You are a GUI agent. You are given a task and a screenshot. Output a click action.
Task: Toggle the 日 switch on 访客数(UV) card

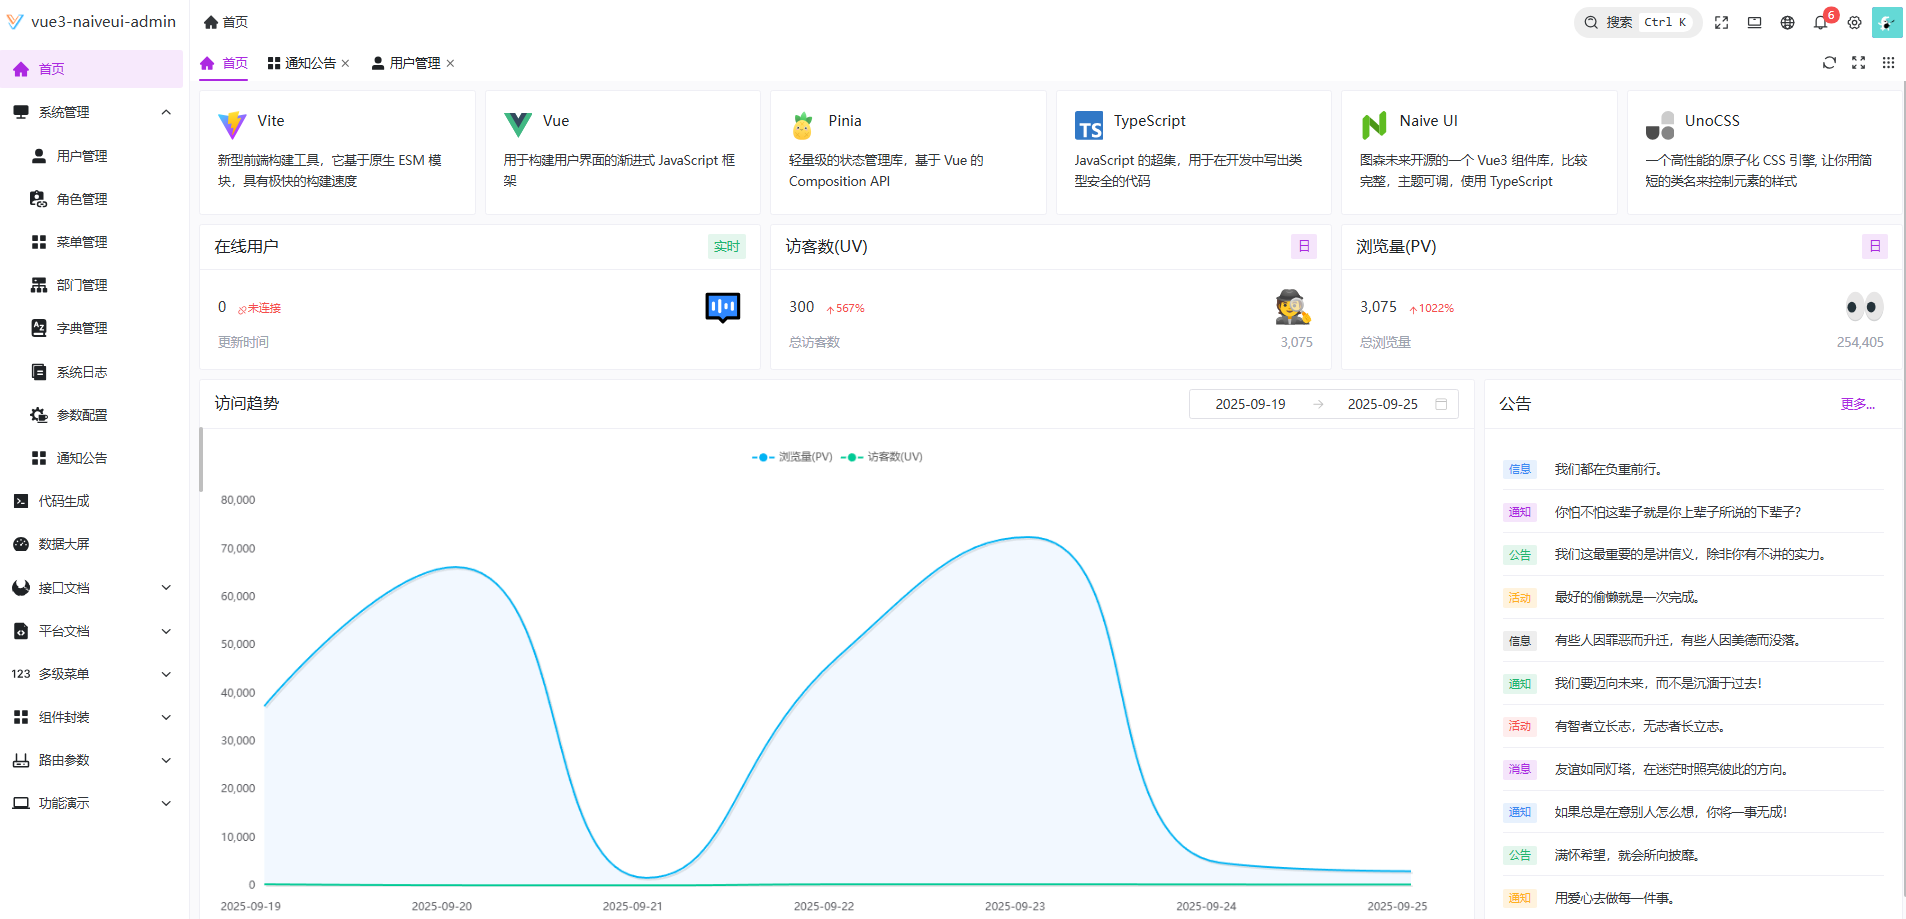pyautogui.click(x=1303, y=246)
